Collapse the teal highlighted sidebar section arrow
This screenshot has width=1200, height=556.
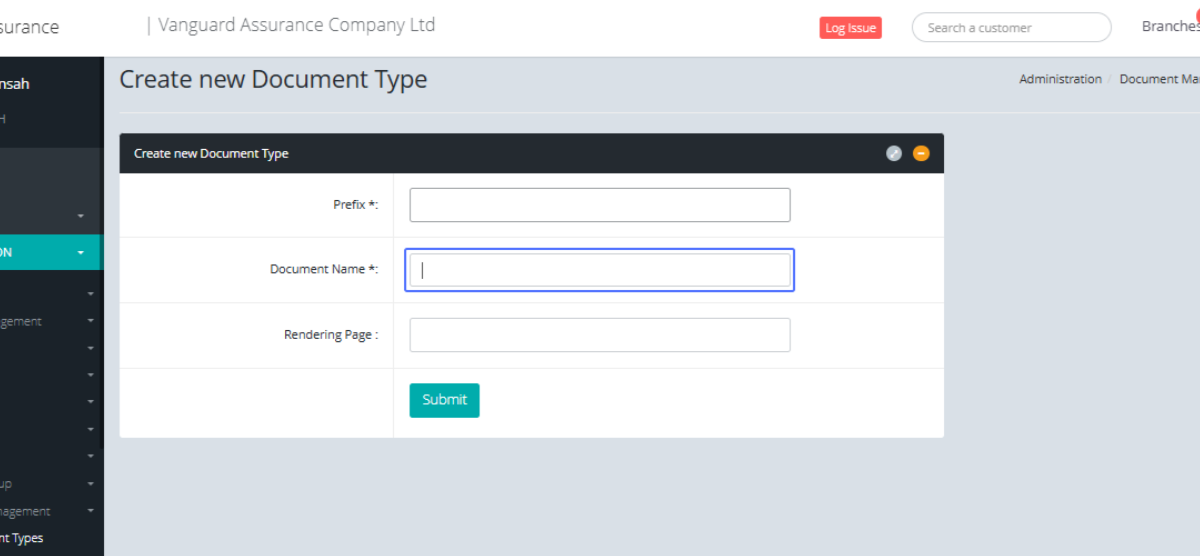pos(81,253)
